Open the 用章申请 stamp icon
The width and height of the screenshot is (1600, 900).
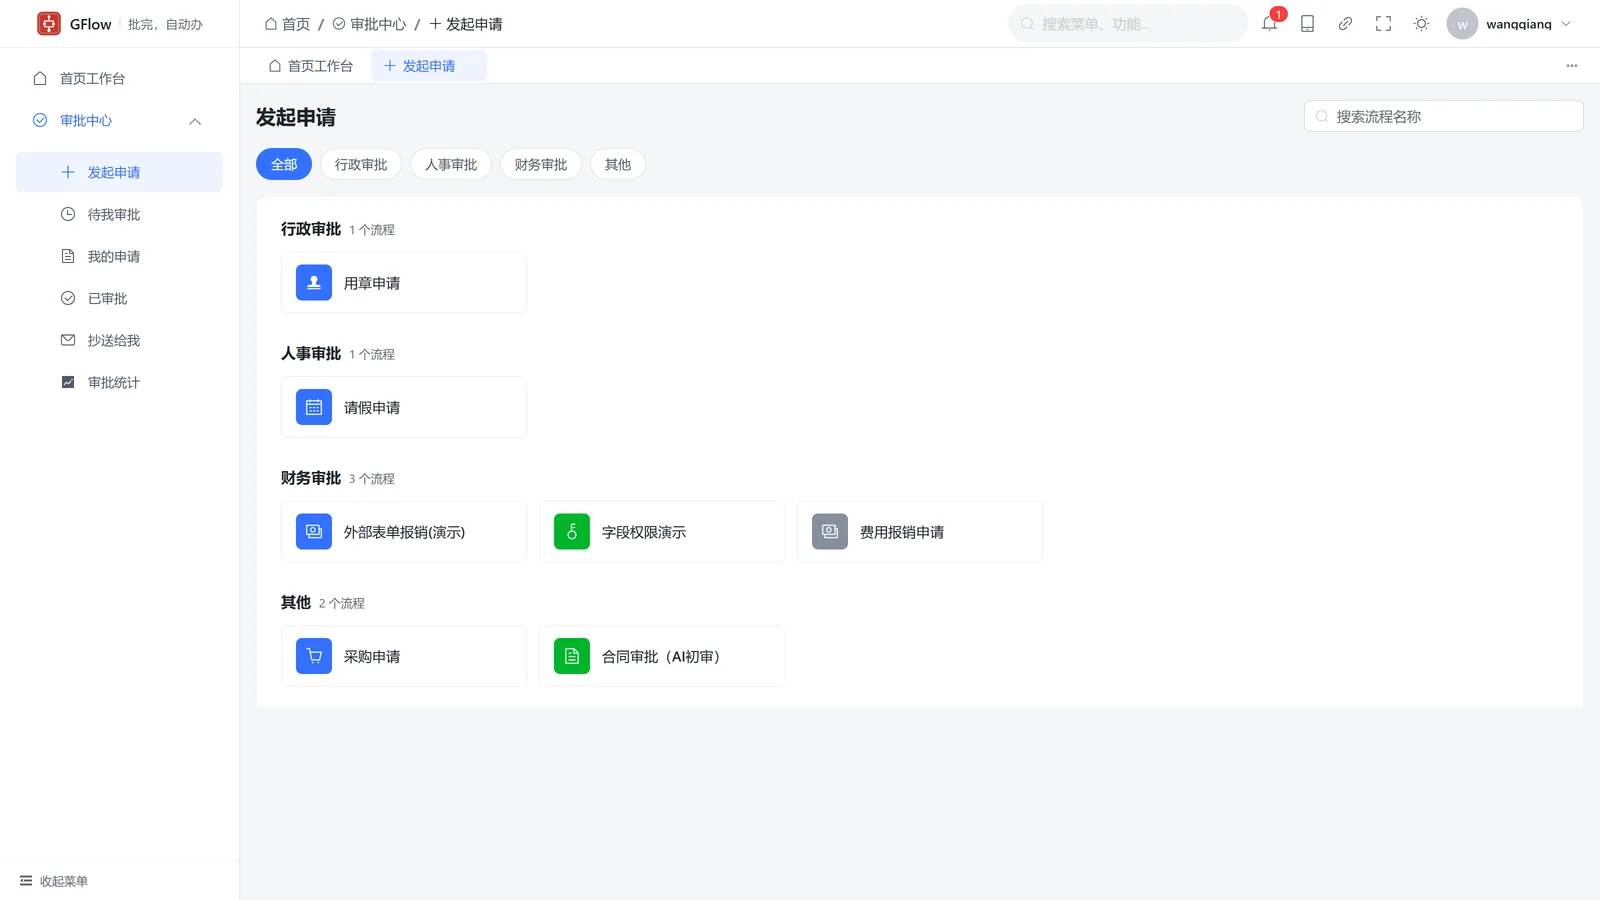tap(314, 283)
